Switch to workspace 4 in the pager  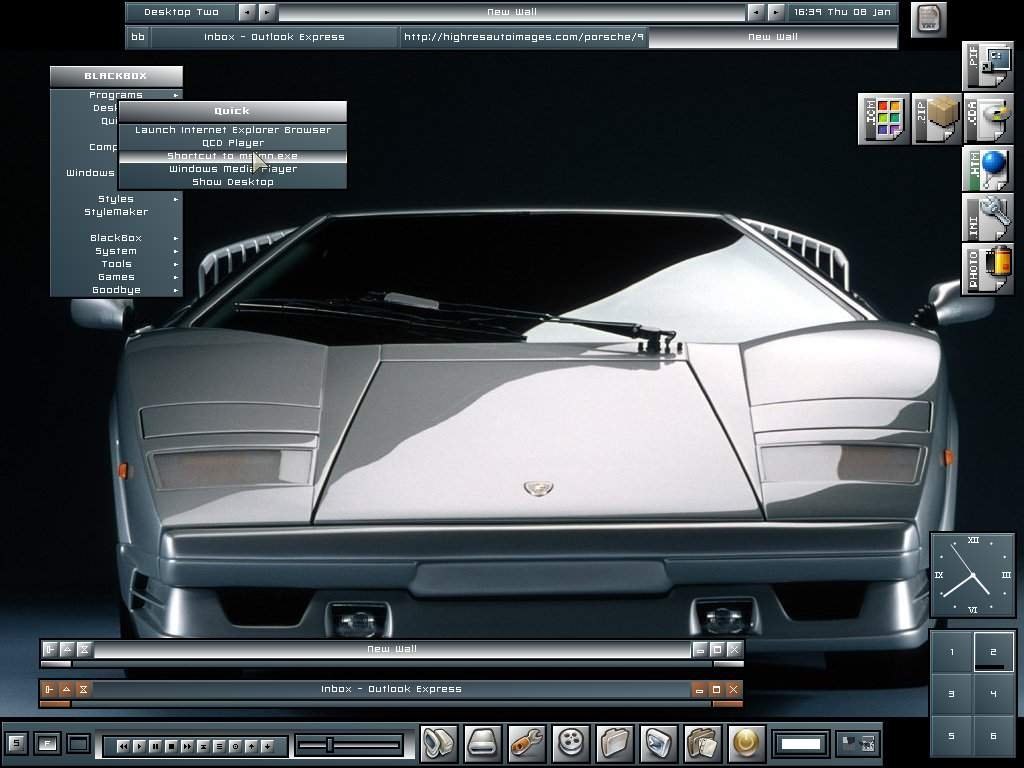pyautogui.click(x=993, y=693)
